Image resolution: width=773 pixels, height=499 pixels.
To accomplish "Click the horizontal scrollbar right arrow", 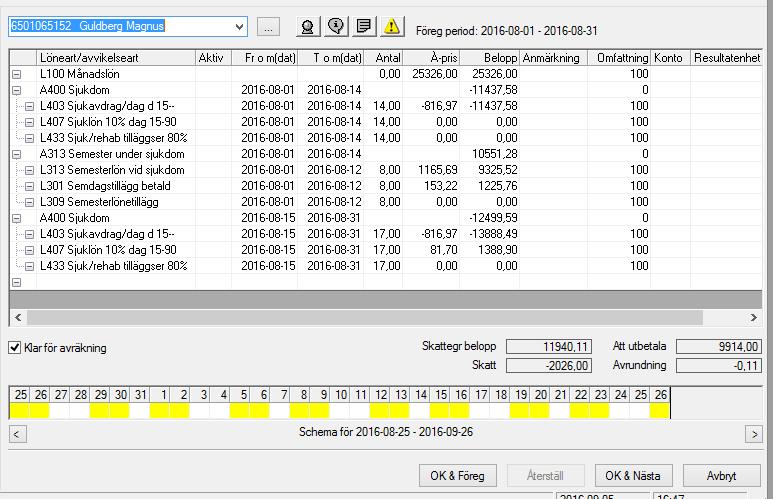I will (754, 318).
